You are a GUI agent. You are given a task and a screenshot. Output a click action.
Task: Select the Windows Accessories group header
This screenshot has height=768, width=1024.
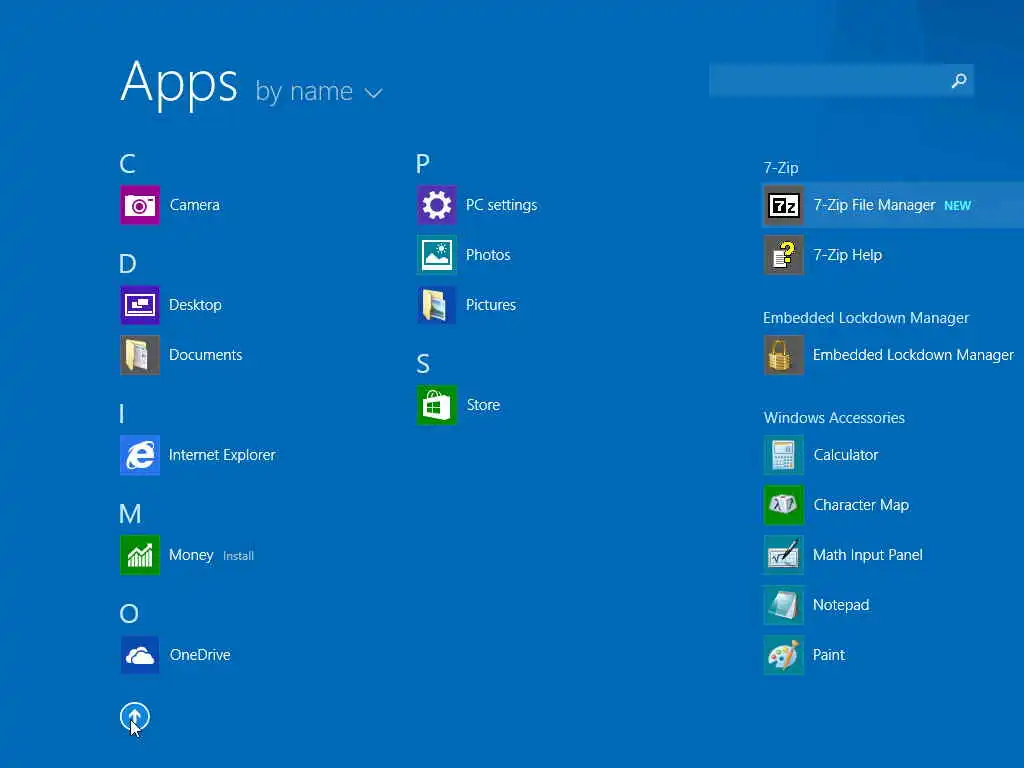tap(834, 418)
